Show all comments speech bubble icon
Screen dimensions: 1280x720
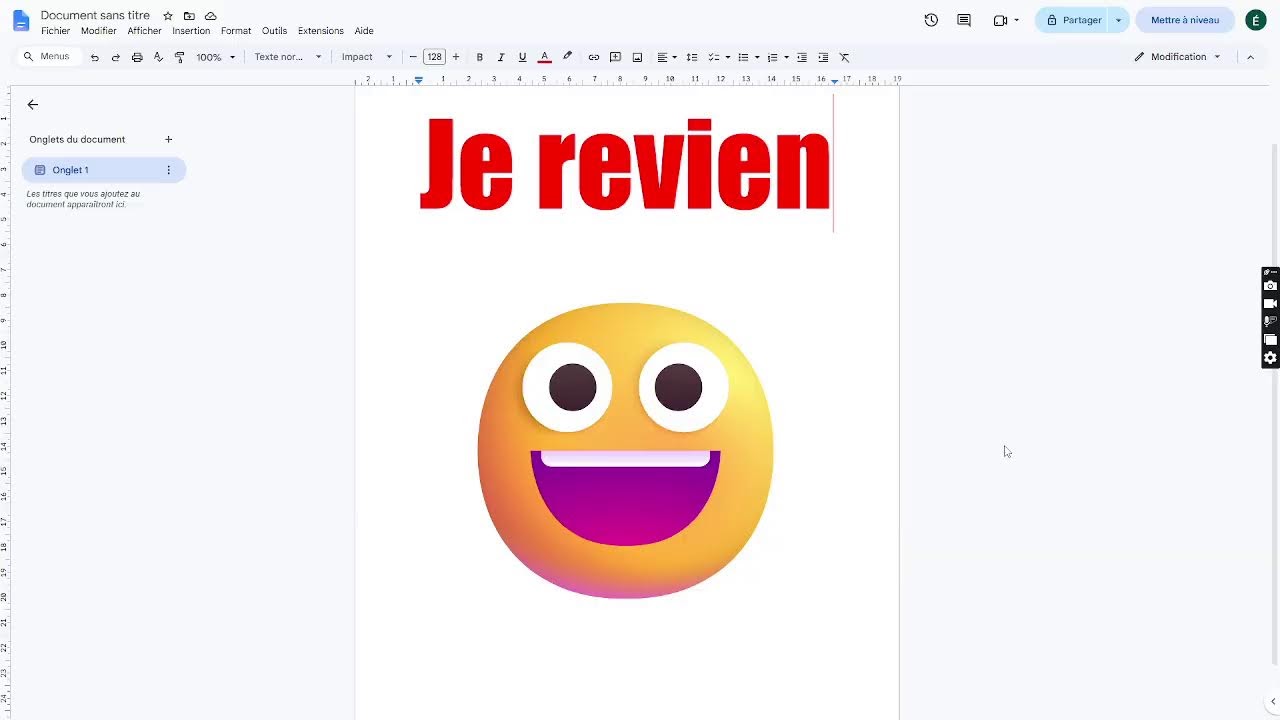coord(964,20)
